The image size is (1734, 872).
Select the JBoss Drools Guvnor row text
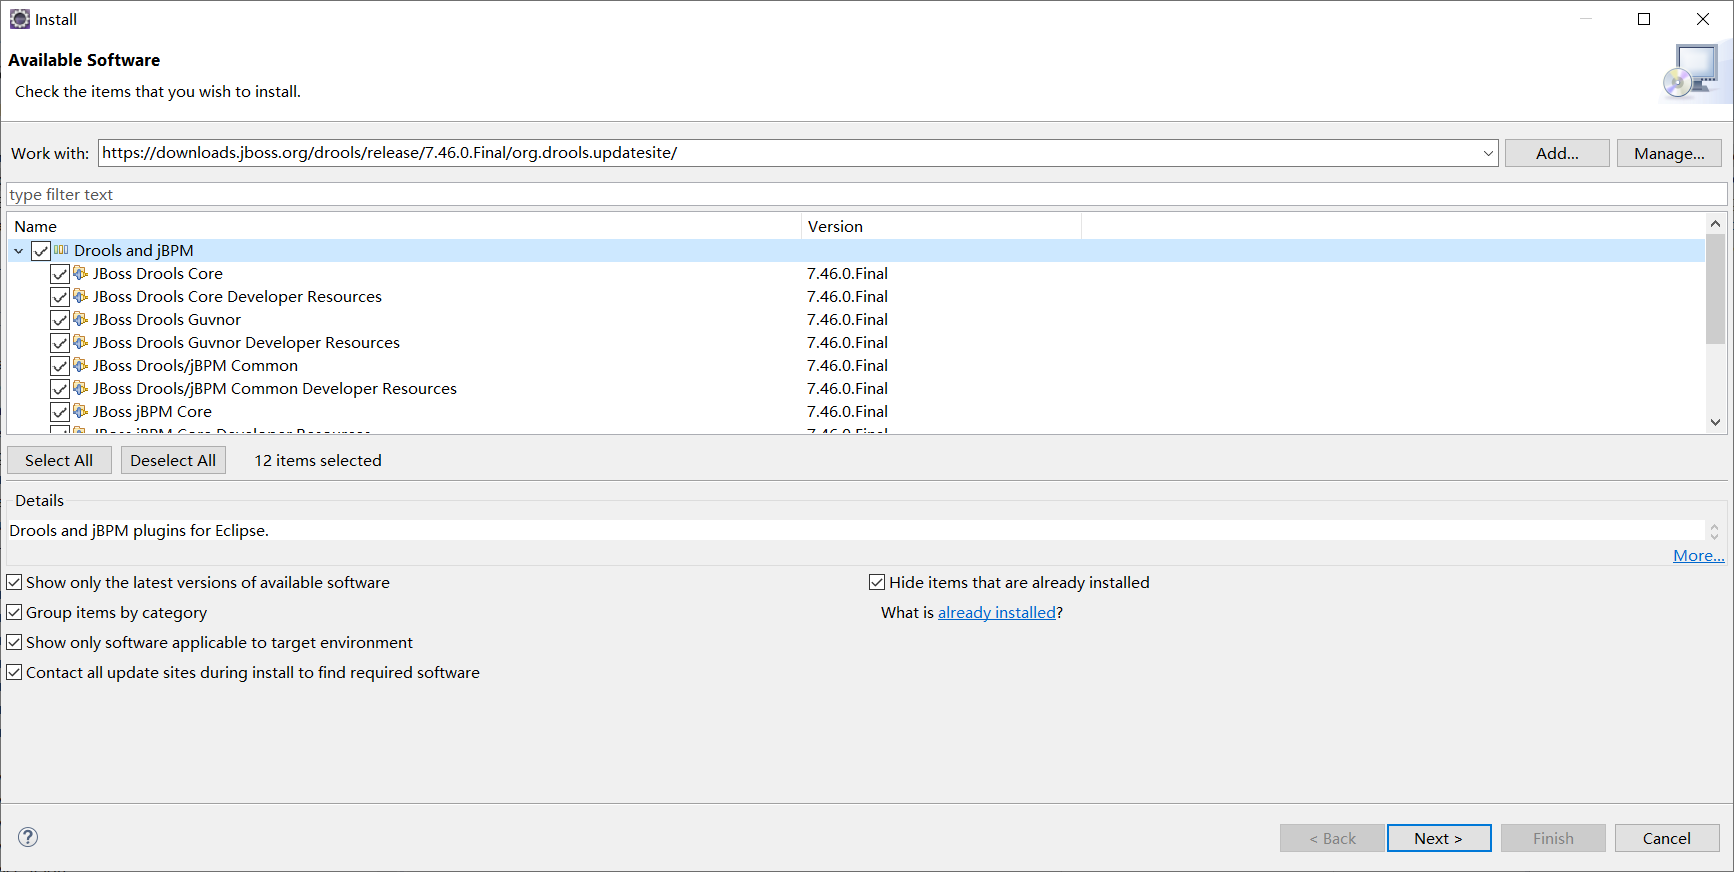click(167, 319)
